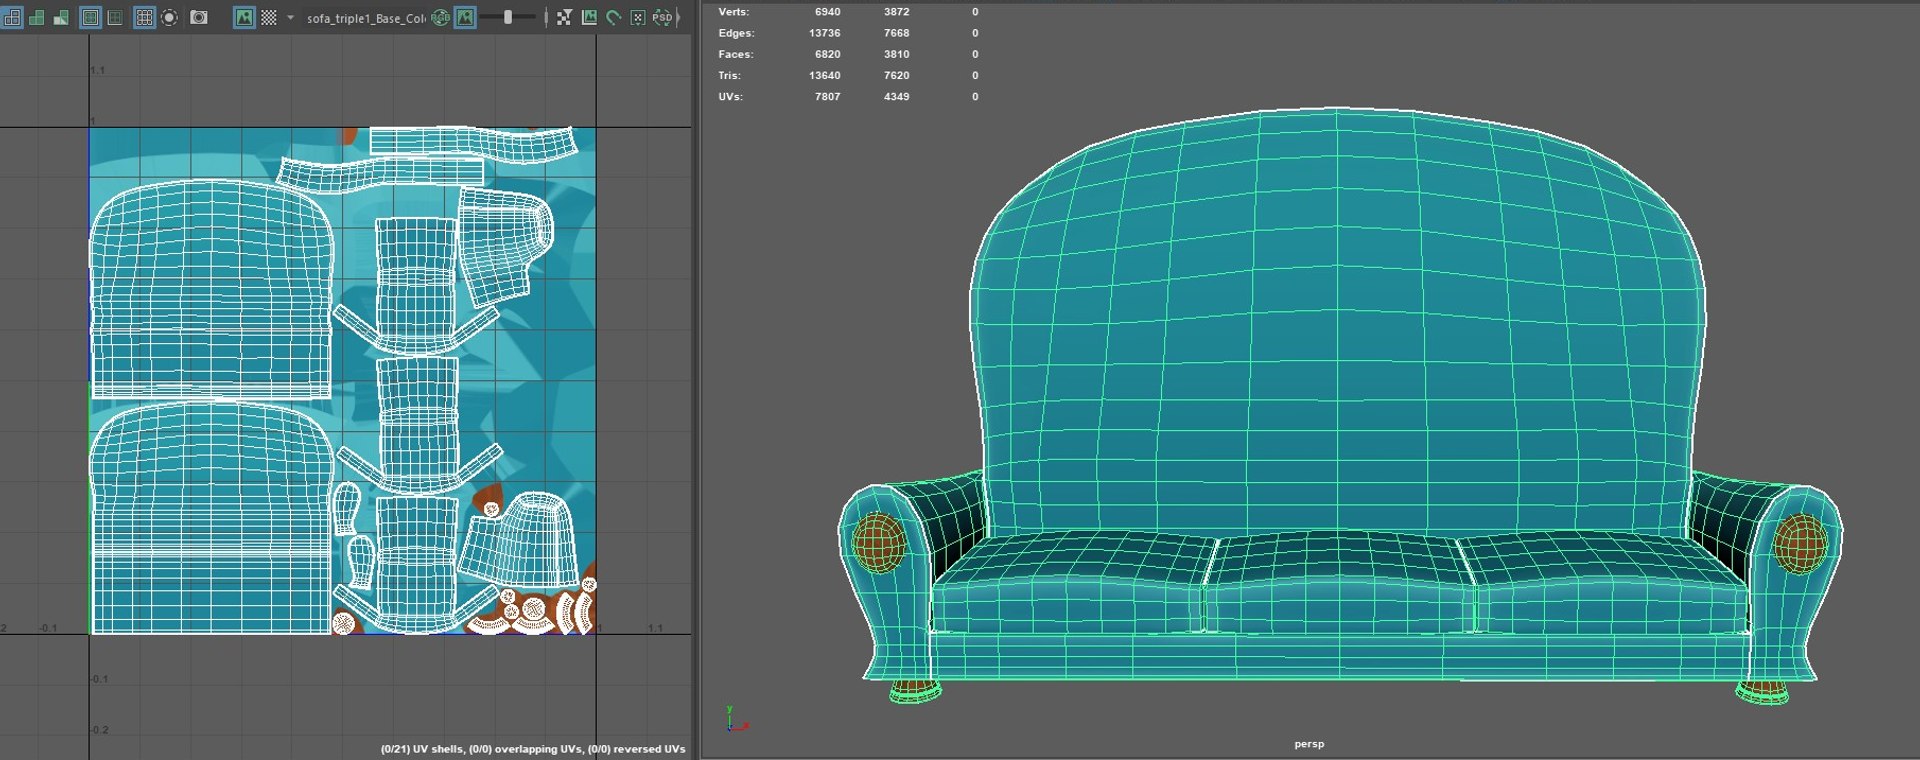Toggle the texture borders display icon

(x=91, y=18)
